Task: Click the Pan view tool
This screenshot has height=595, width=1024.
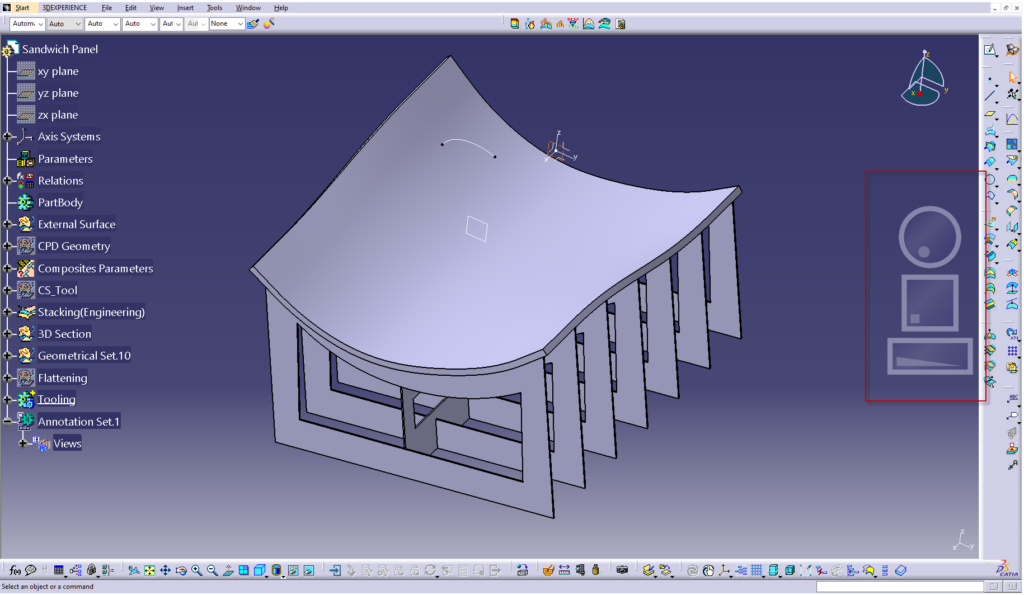Action: pos(165,570)
